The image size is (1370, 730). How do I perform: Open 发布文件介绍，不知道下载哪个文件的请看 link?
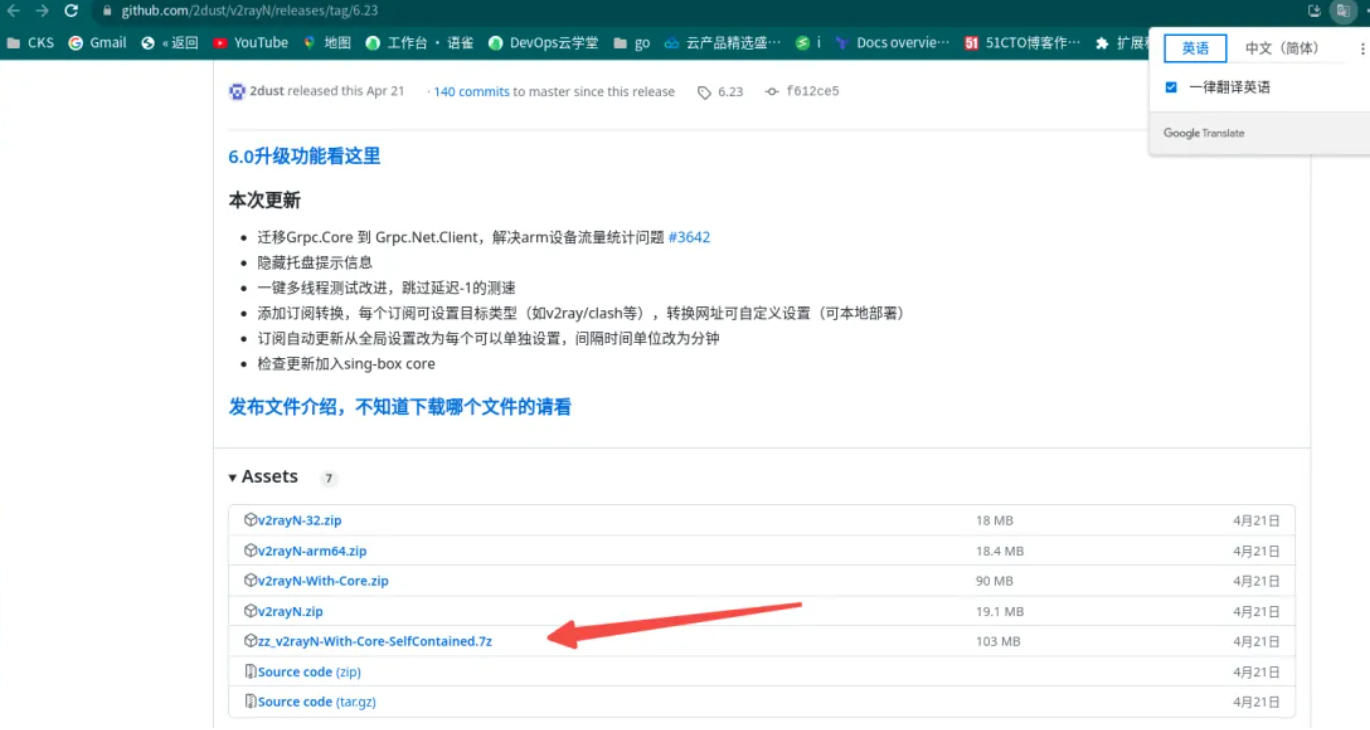pos(400,407)
